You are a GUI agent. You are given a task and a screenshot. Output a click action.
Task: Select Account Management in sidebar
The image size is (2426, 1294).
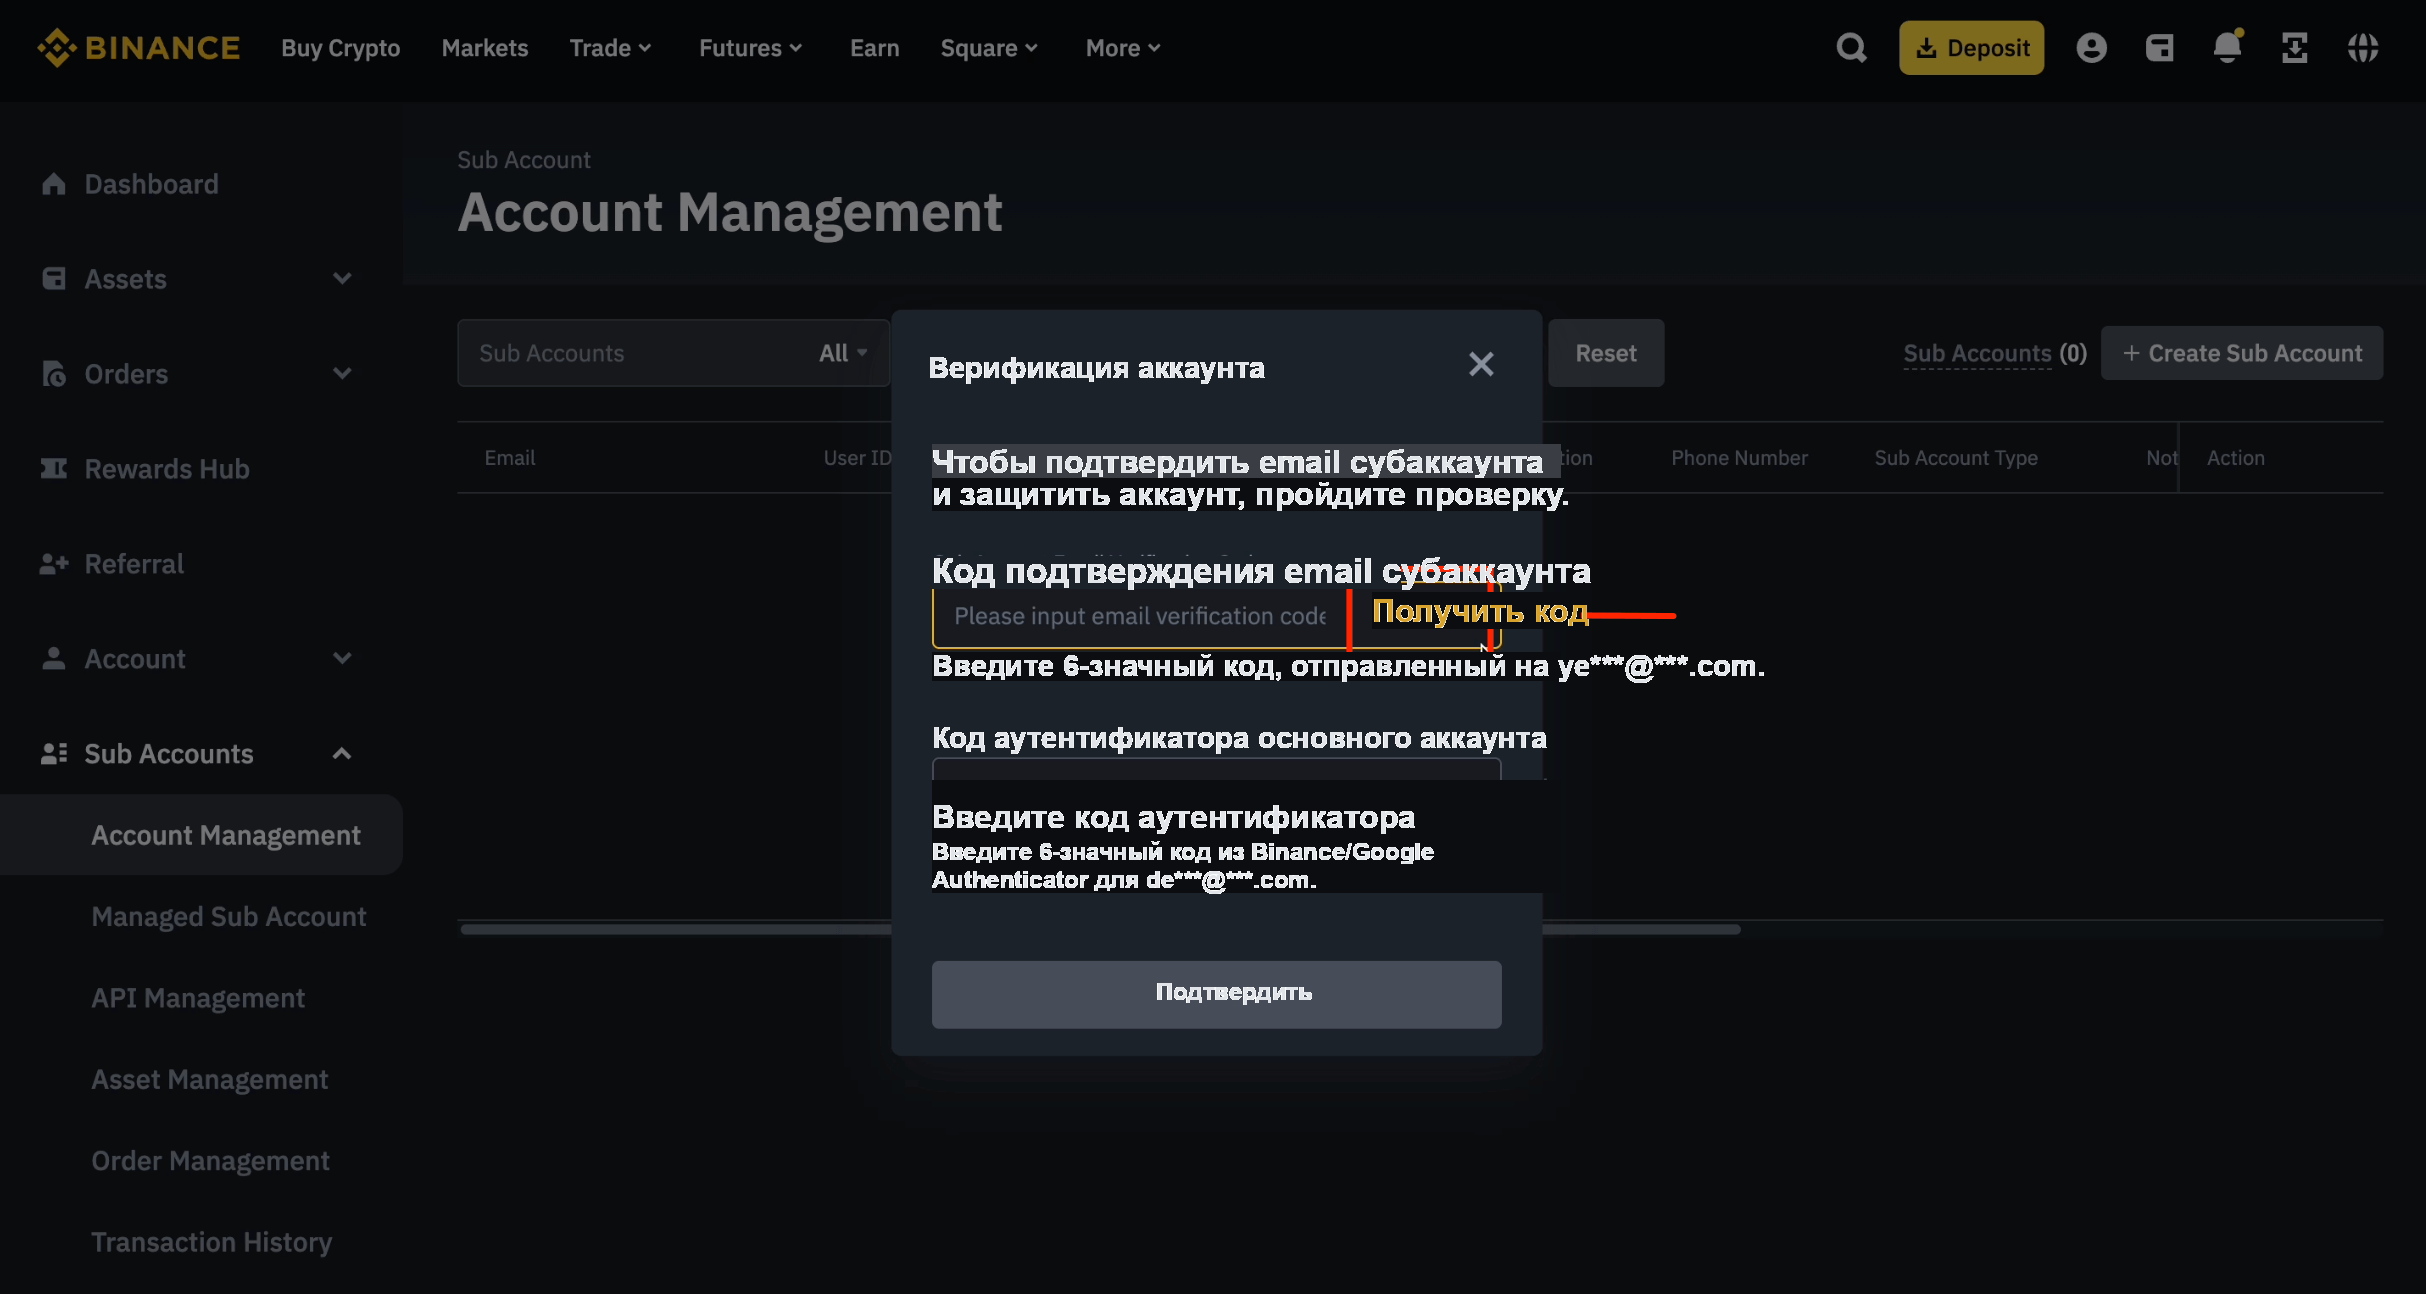pos(201,835)
